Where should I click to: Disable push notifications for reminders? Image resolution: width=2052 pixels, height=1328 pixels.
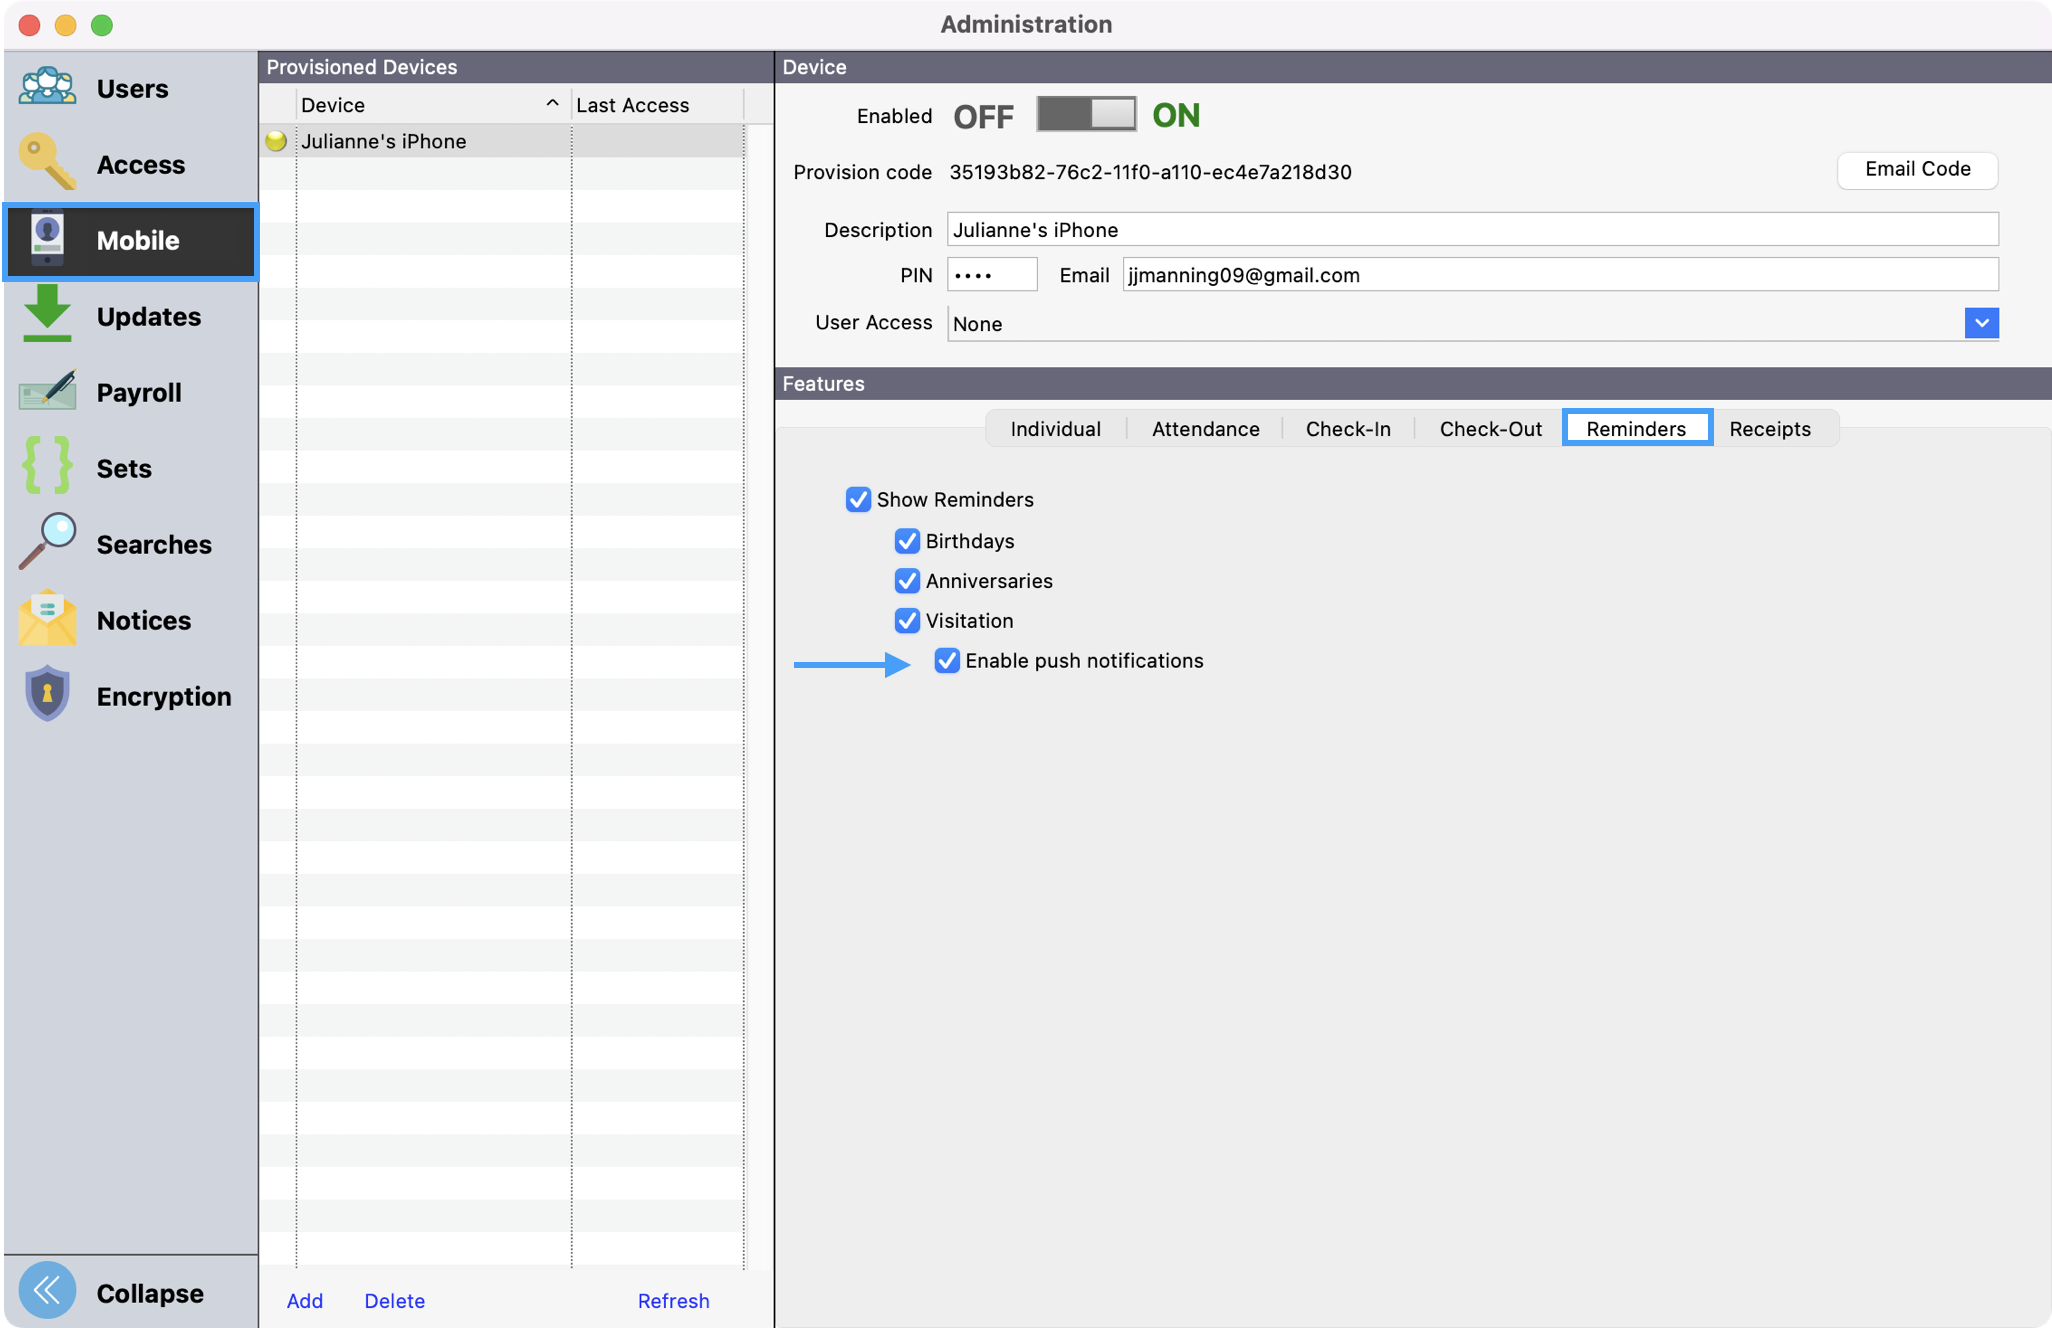pos(946,660)
